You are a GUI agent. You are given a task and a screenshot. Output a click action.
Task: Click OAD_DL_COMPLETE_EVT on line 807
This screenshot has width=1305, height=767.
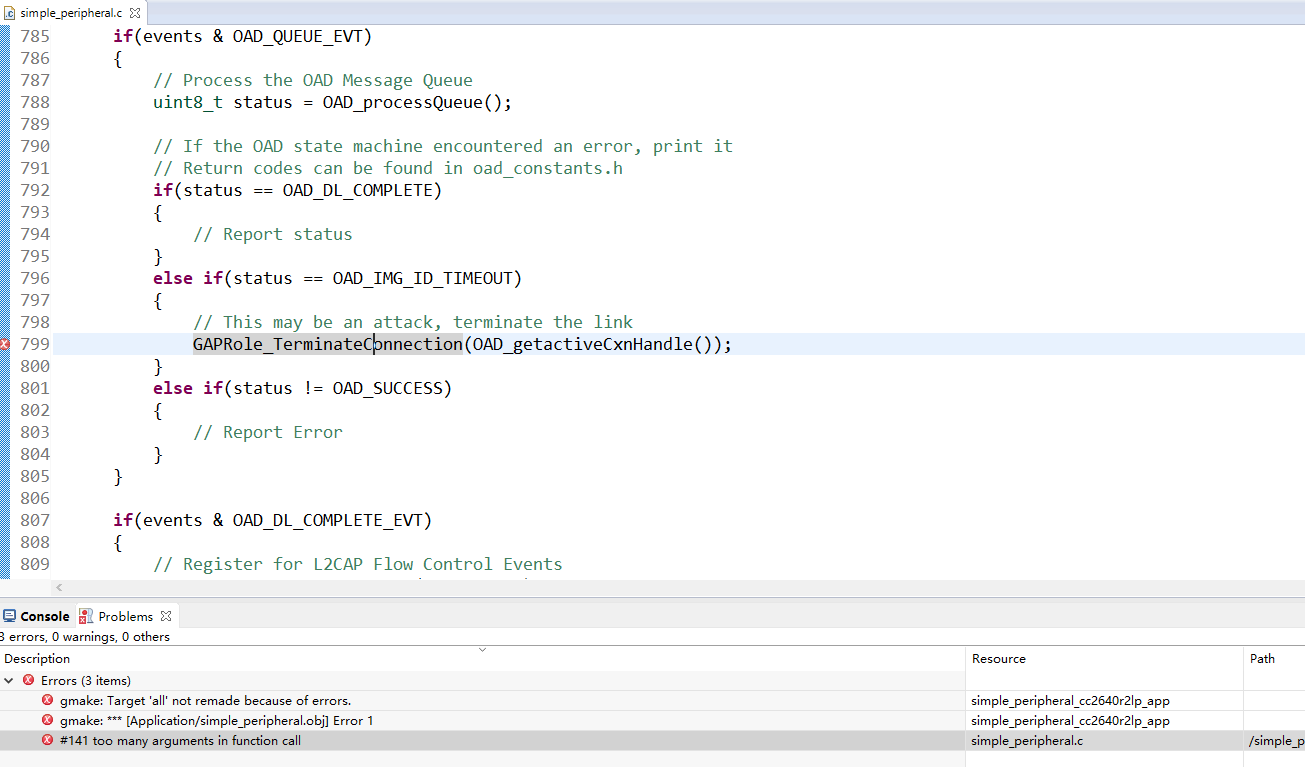click(x=327, y=520)
